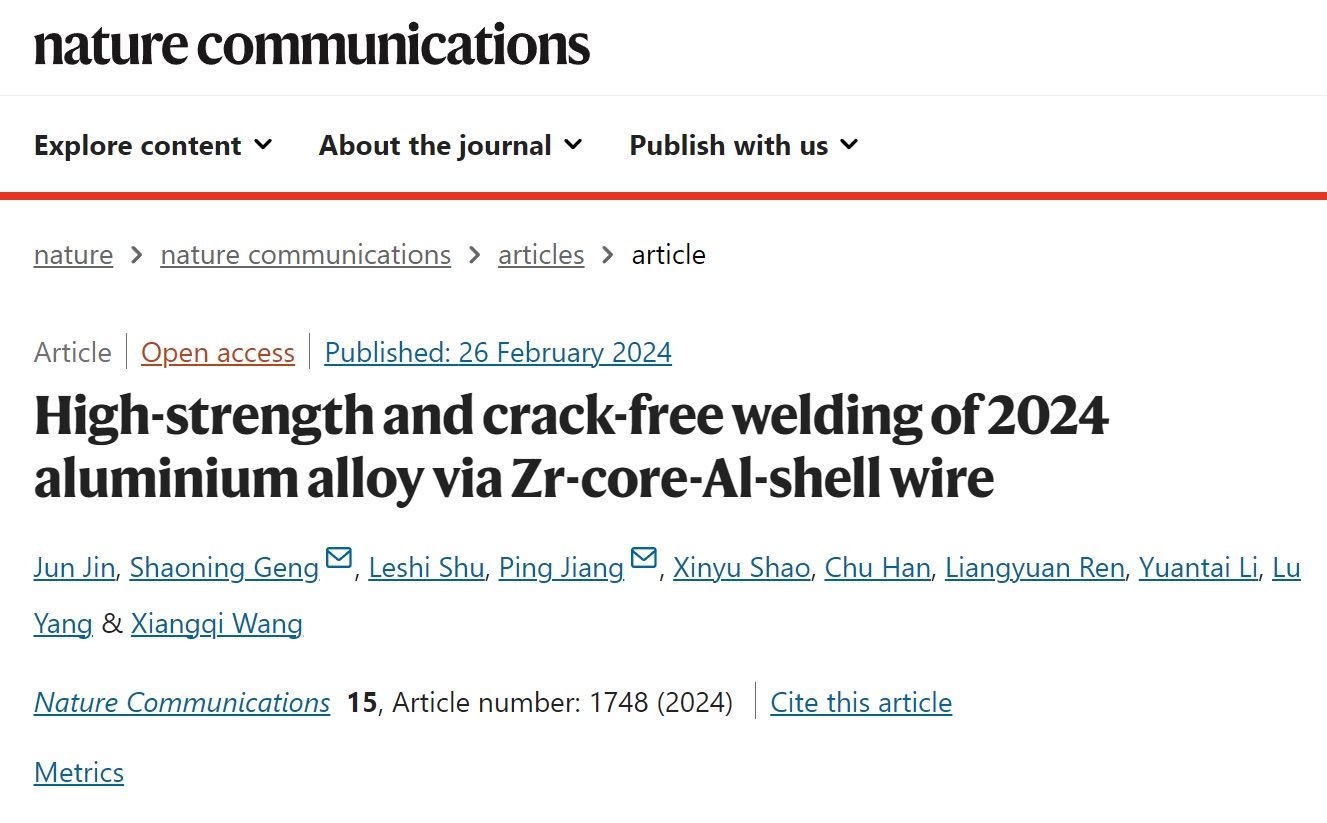Open the article Metrics page
This screenshot has width=1327, height=823.
tap(79, 773)
